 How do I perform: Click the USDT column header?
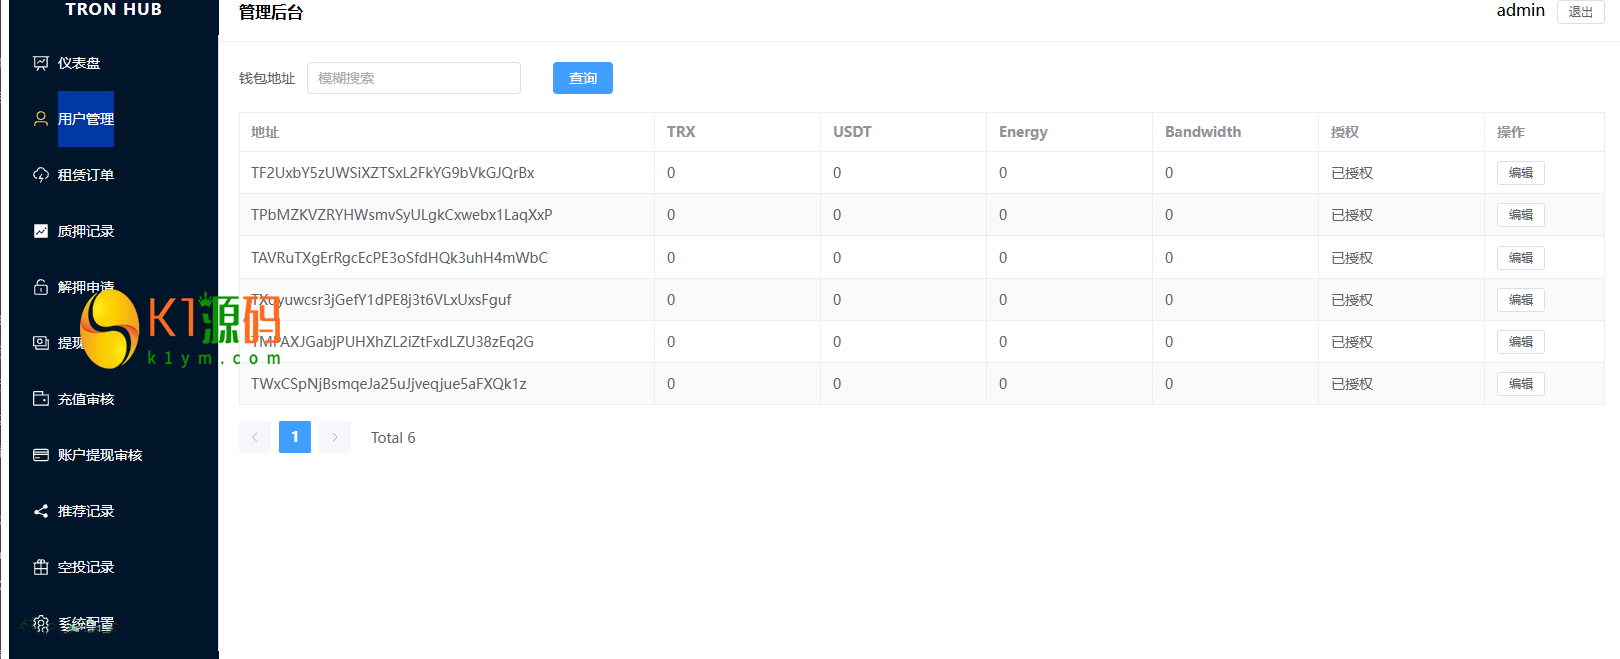852,132
